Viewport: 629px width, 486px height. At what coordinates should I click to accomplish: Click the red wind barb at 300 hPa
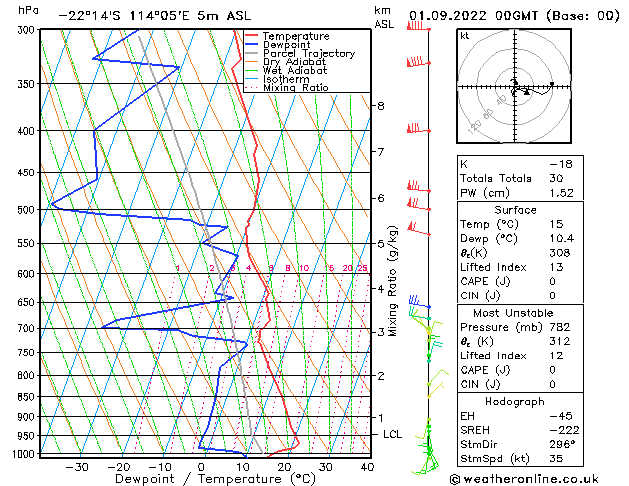418,26
